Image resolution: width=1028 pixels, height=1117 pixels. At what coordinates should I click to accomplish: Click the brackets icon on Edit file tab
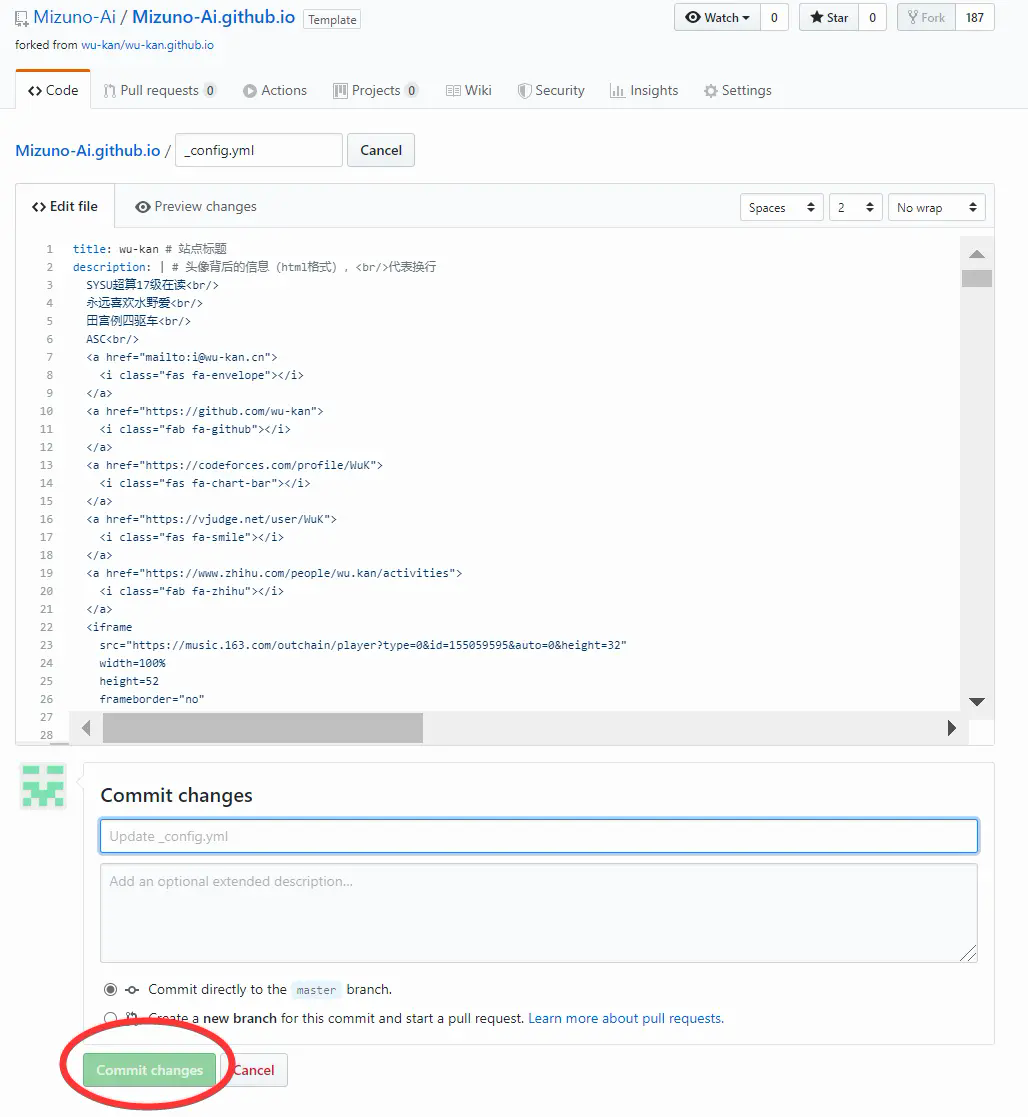tap(38, 207)
